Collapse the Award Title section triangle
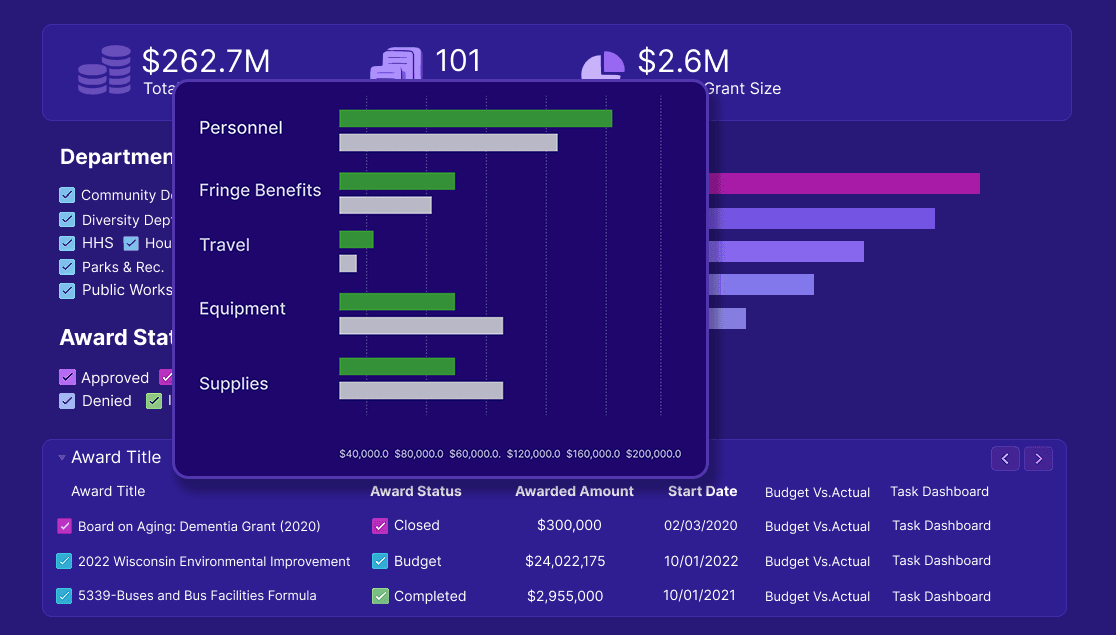 point(62,458)
